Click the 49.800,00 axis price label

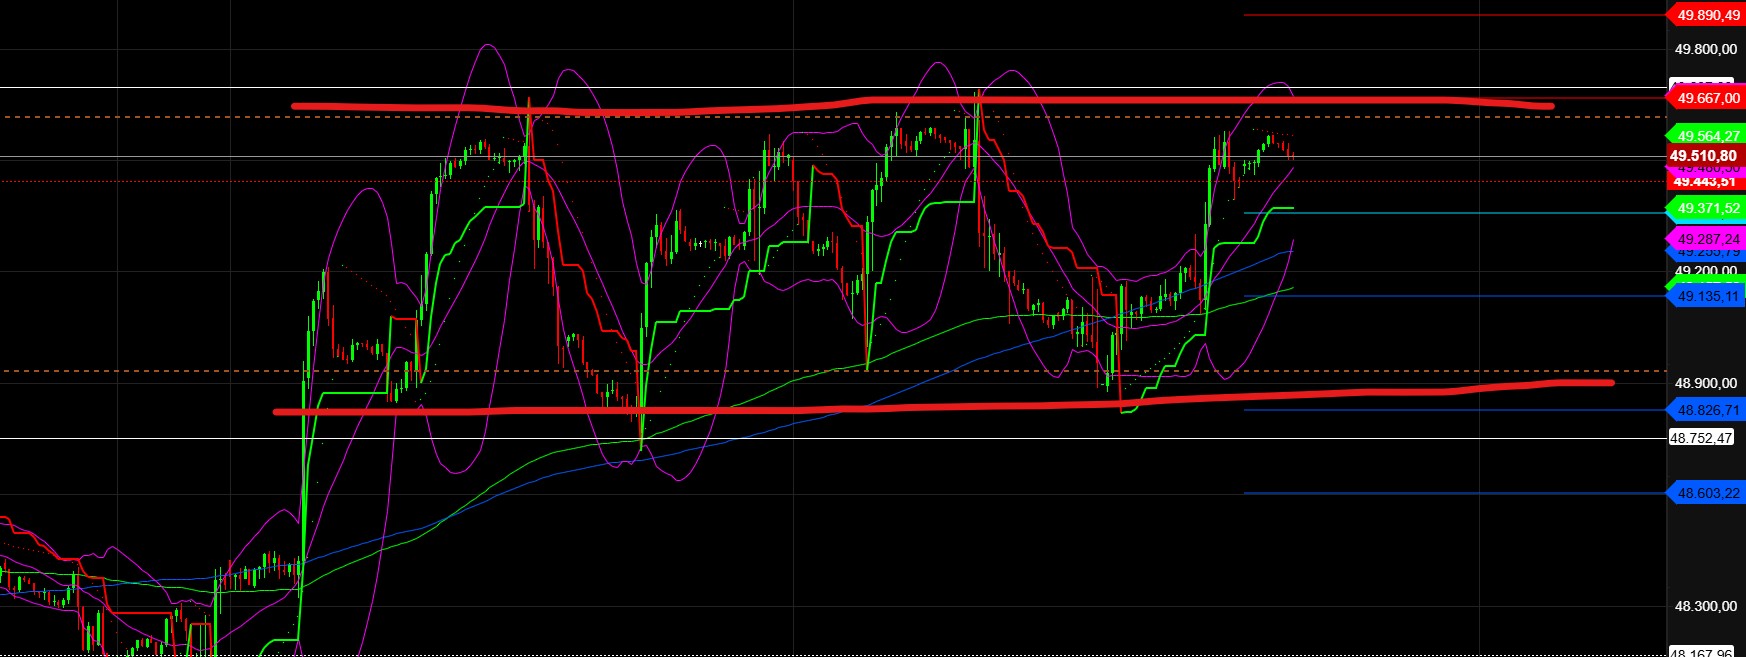point(1705,49)
